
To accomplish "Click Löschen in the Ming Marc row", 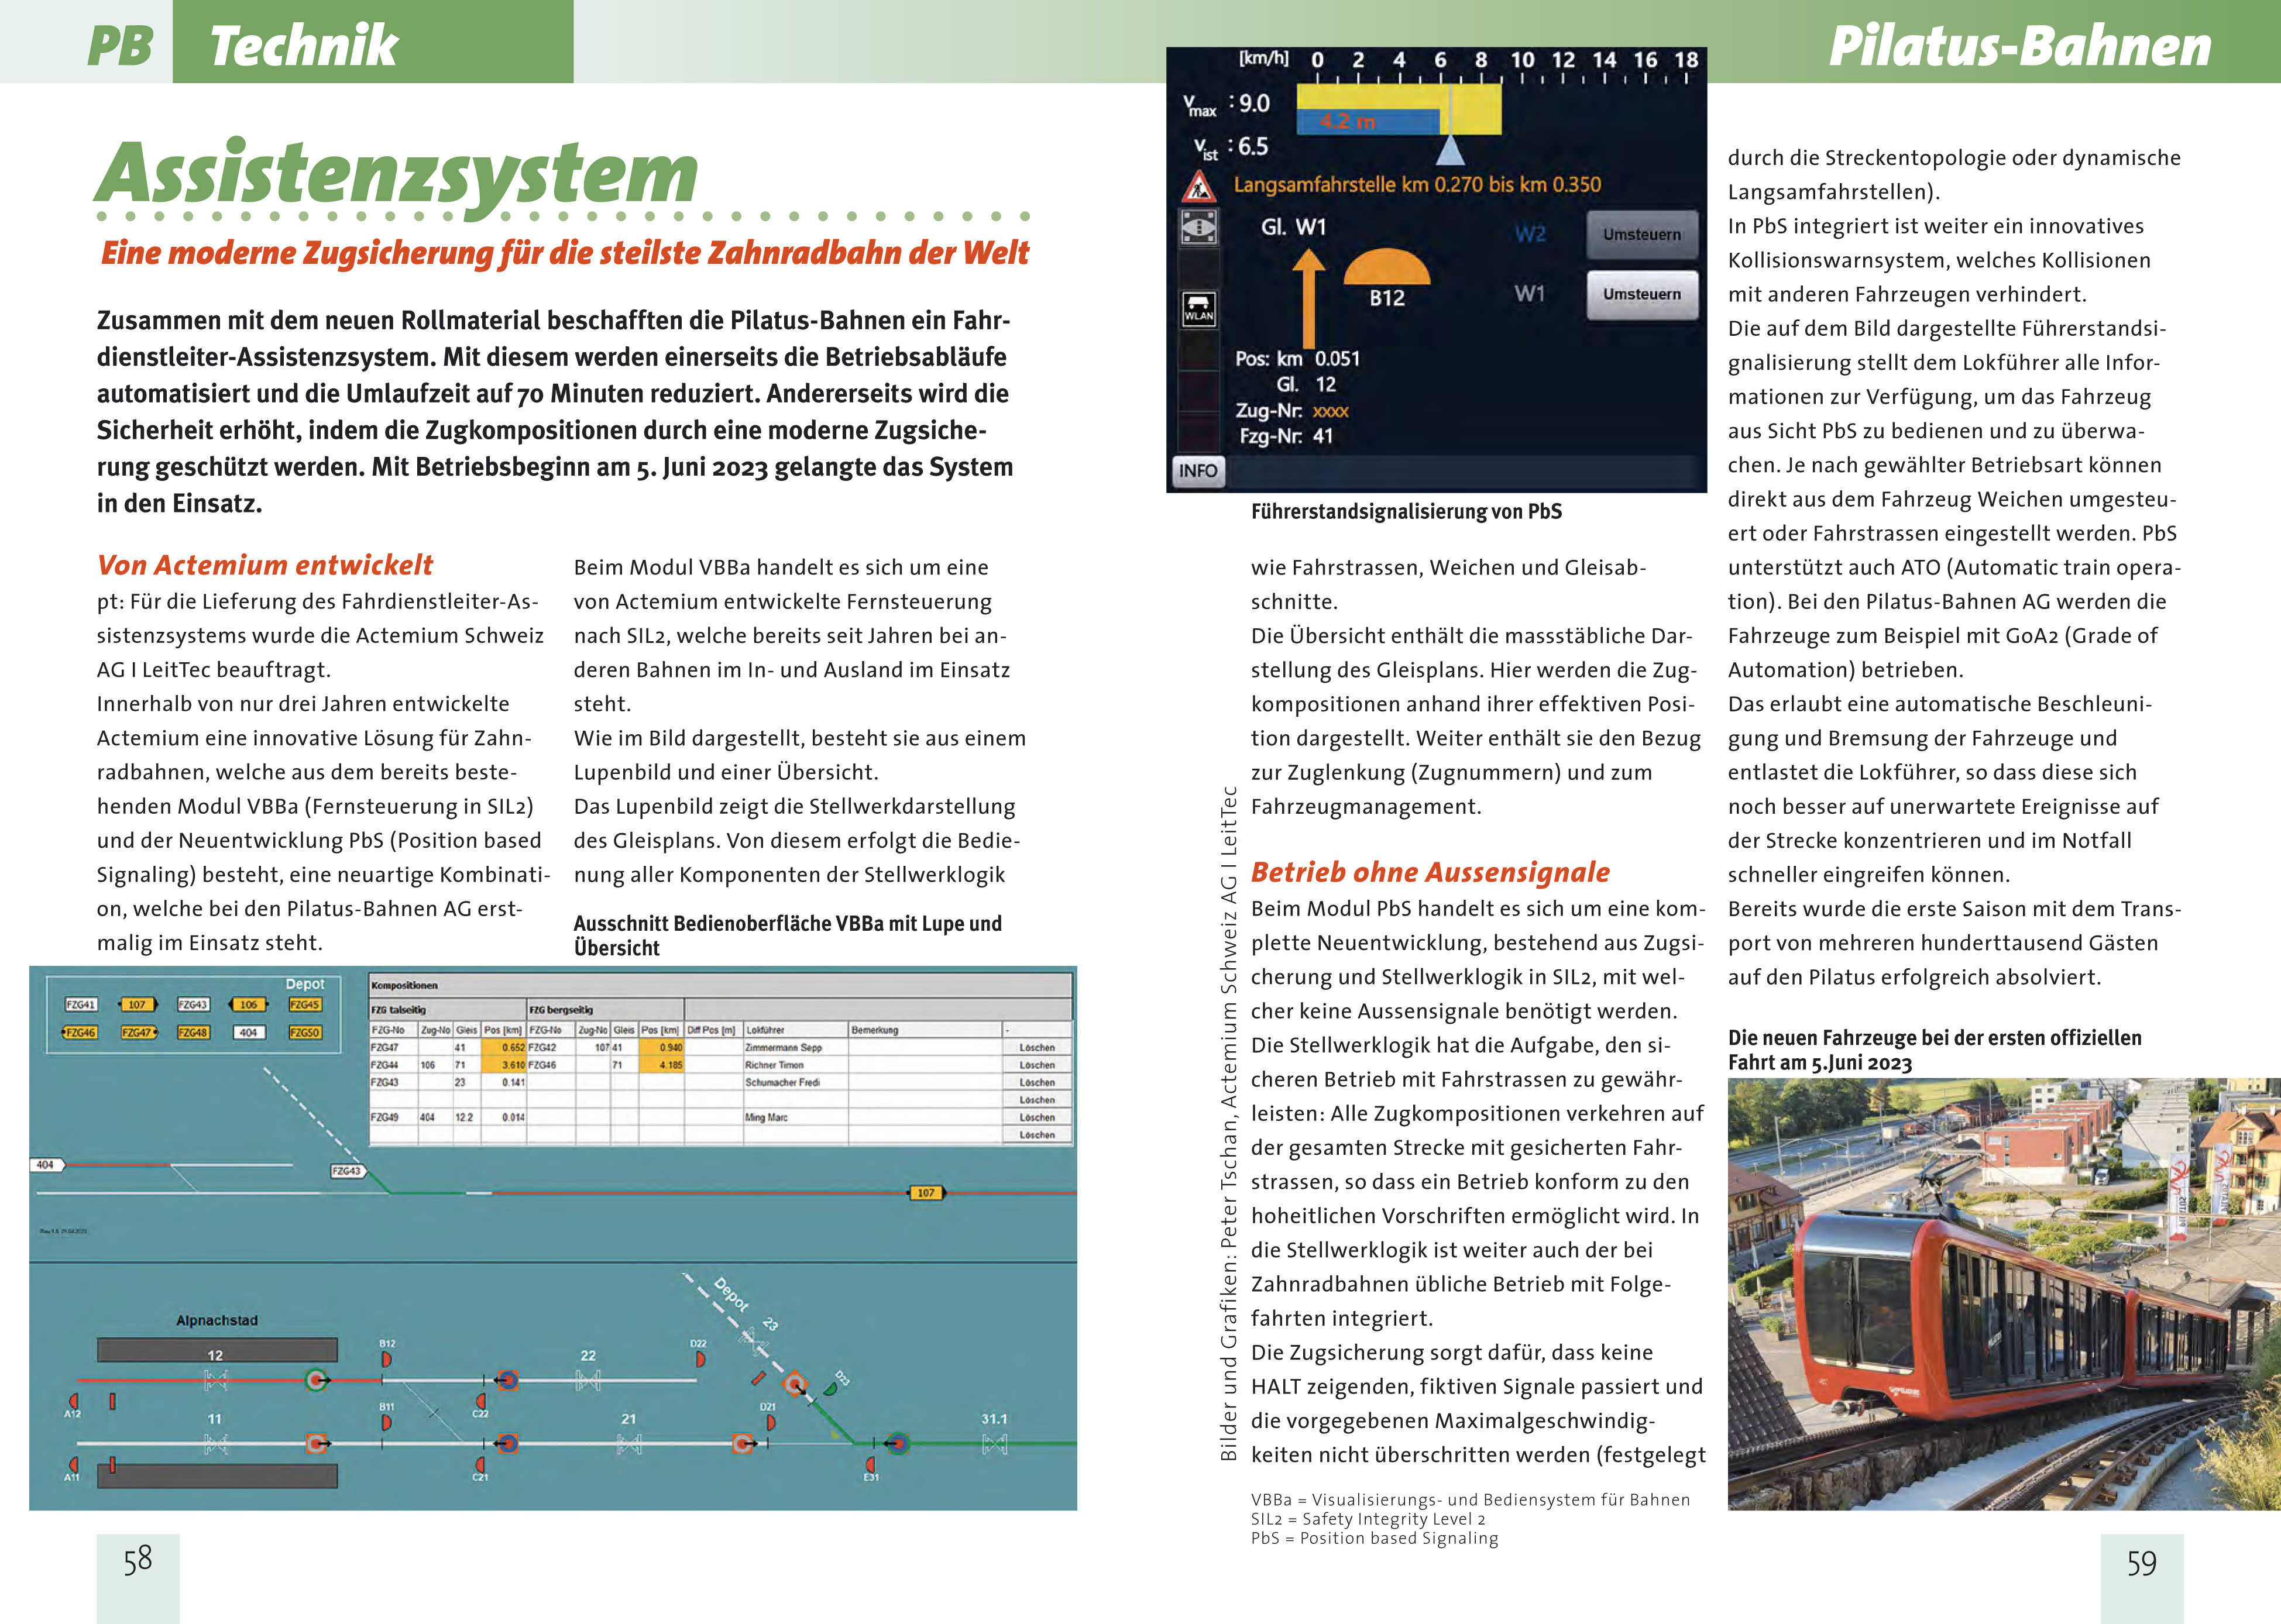I will pos(1037,1118).
